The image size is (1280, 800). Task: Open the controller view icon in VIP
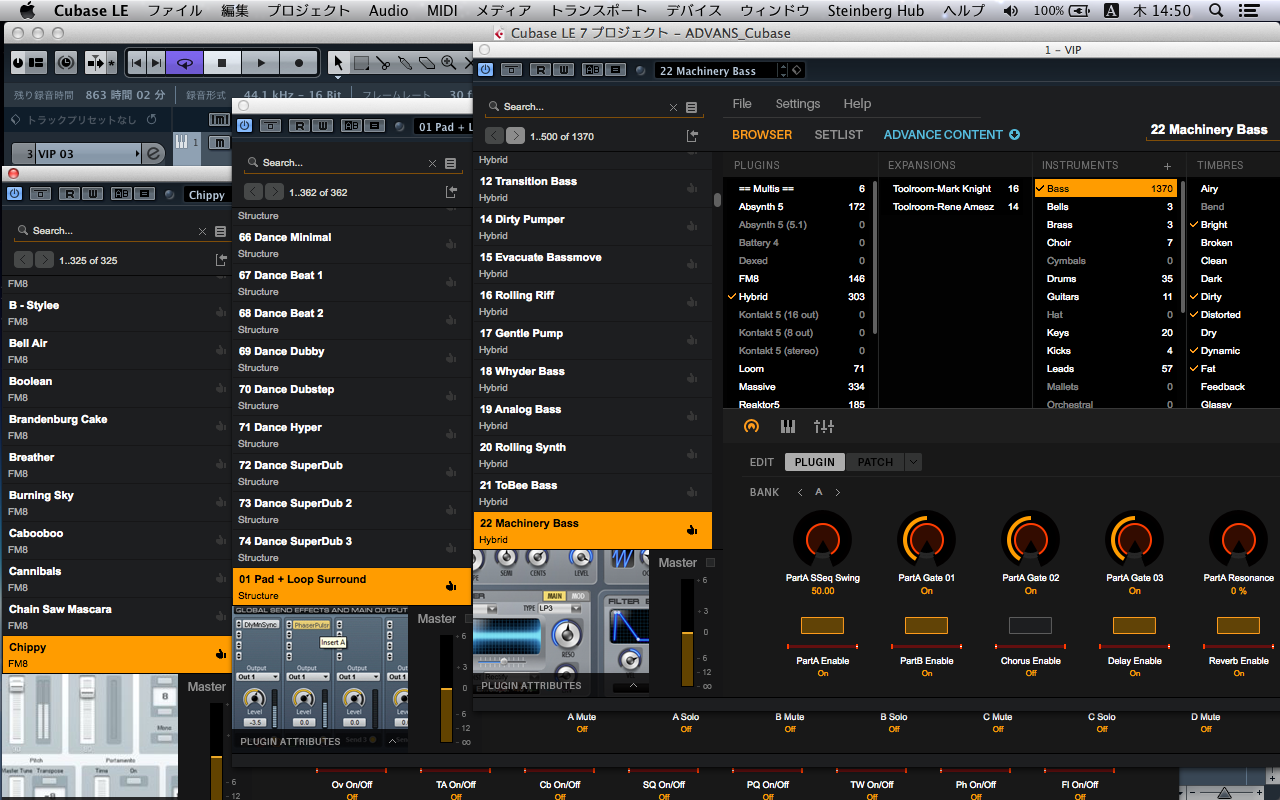(x=752, y=426)
